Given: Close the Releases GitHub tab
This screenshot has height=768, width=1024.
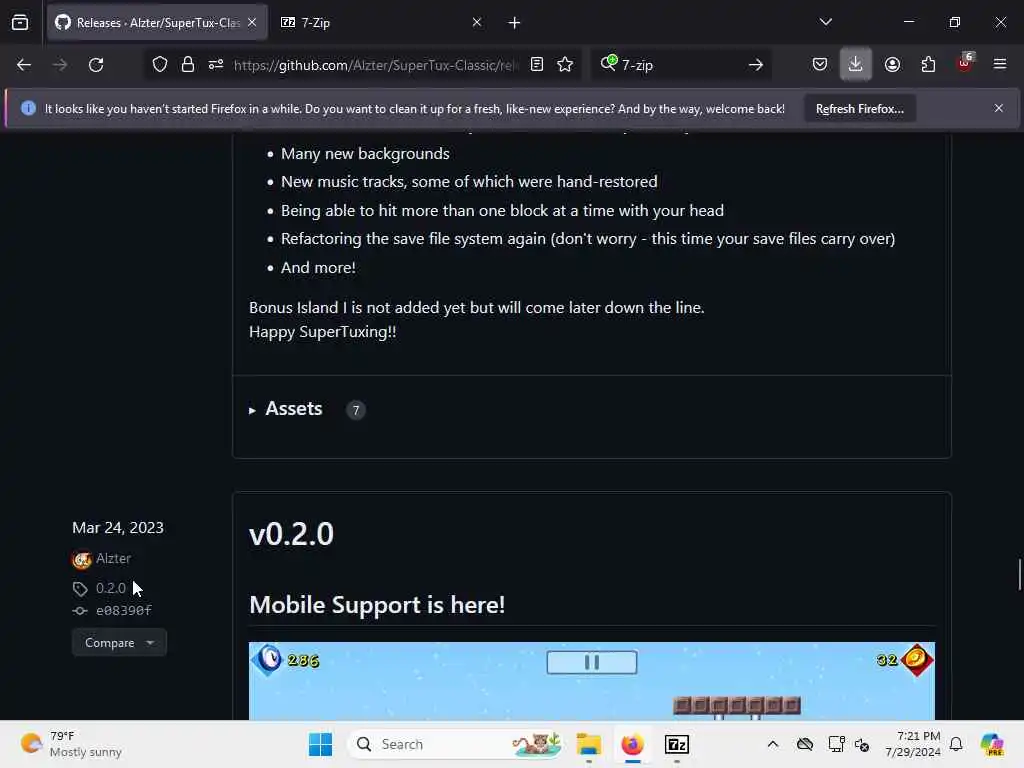Looking at the screenshot, I should (x=252, y=22).
